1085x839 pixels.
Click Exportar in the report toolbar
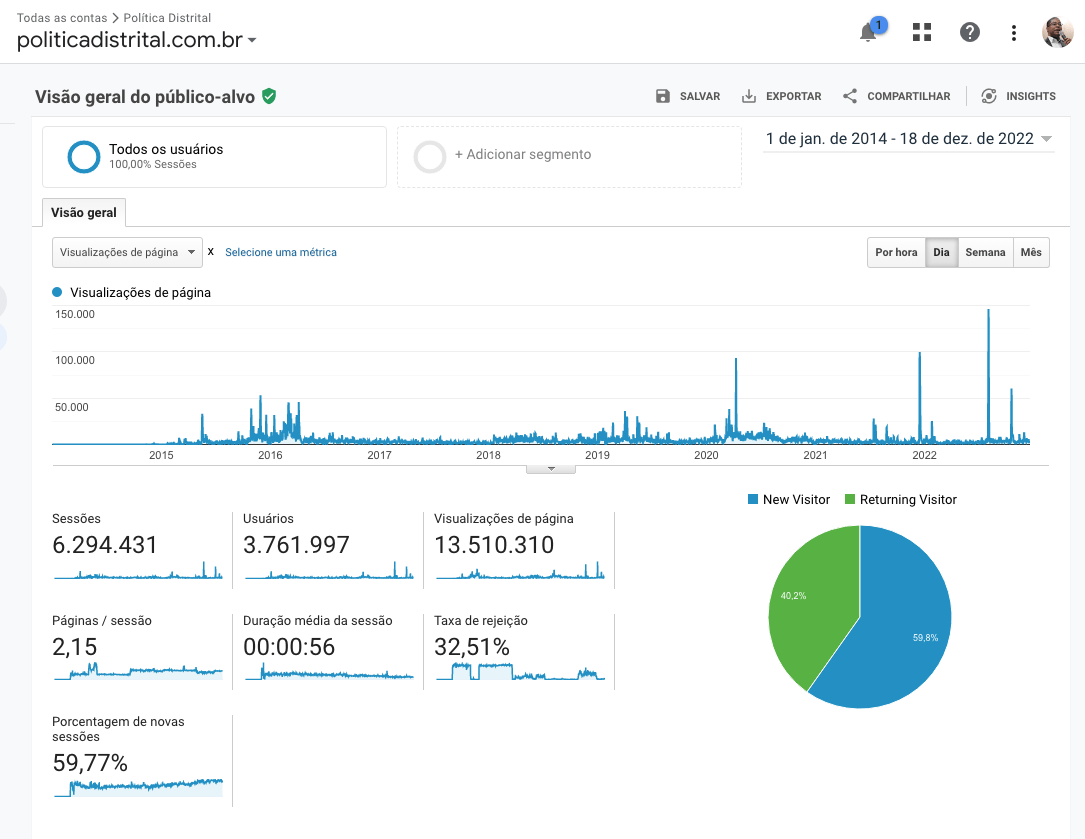[781, 96]
